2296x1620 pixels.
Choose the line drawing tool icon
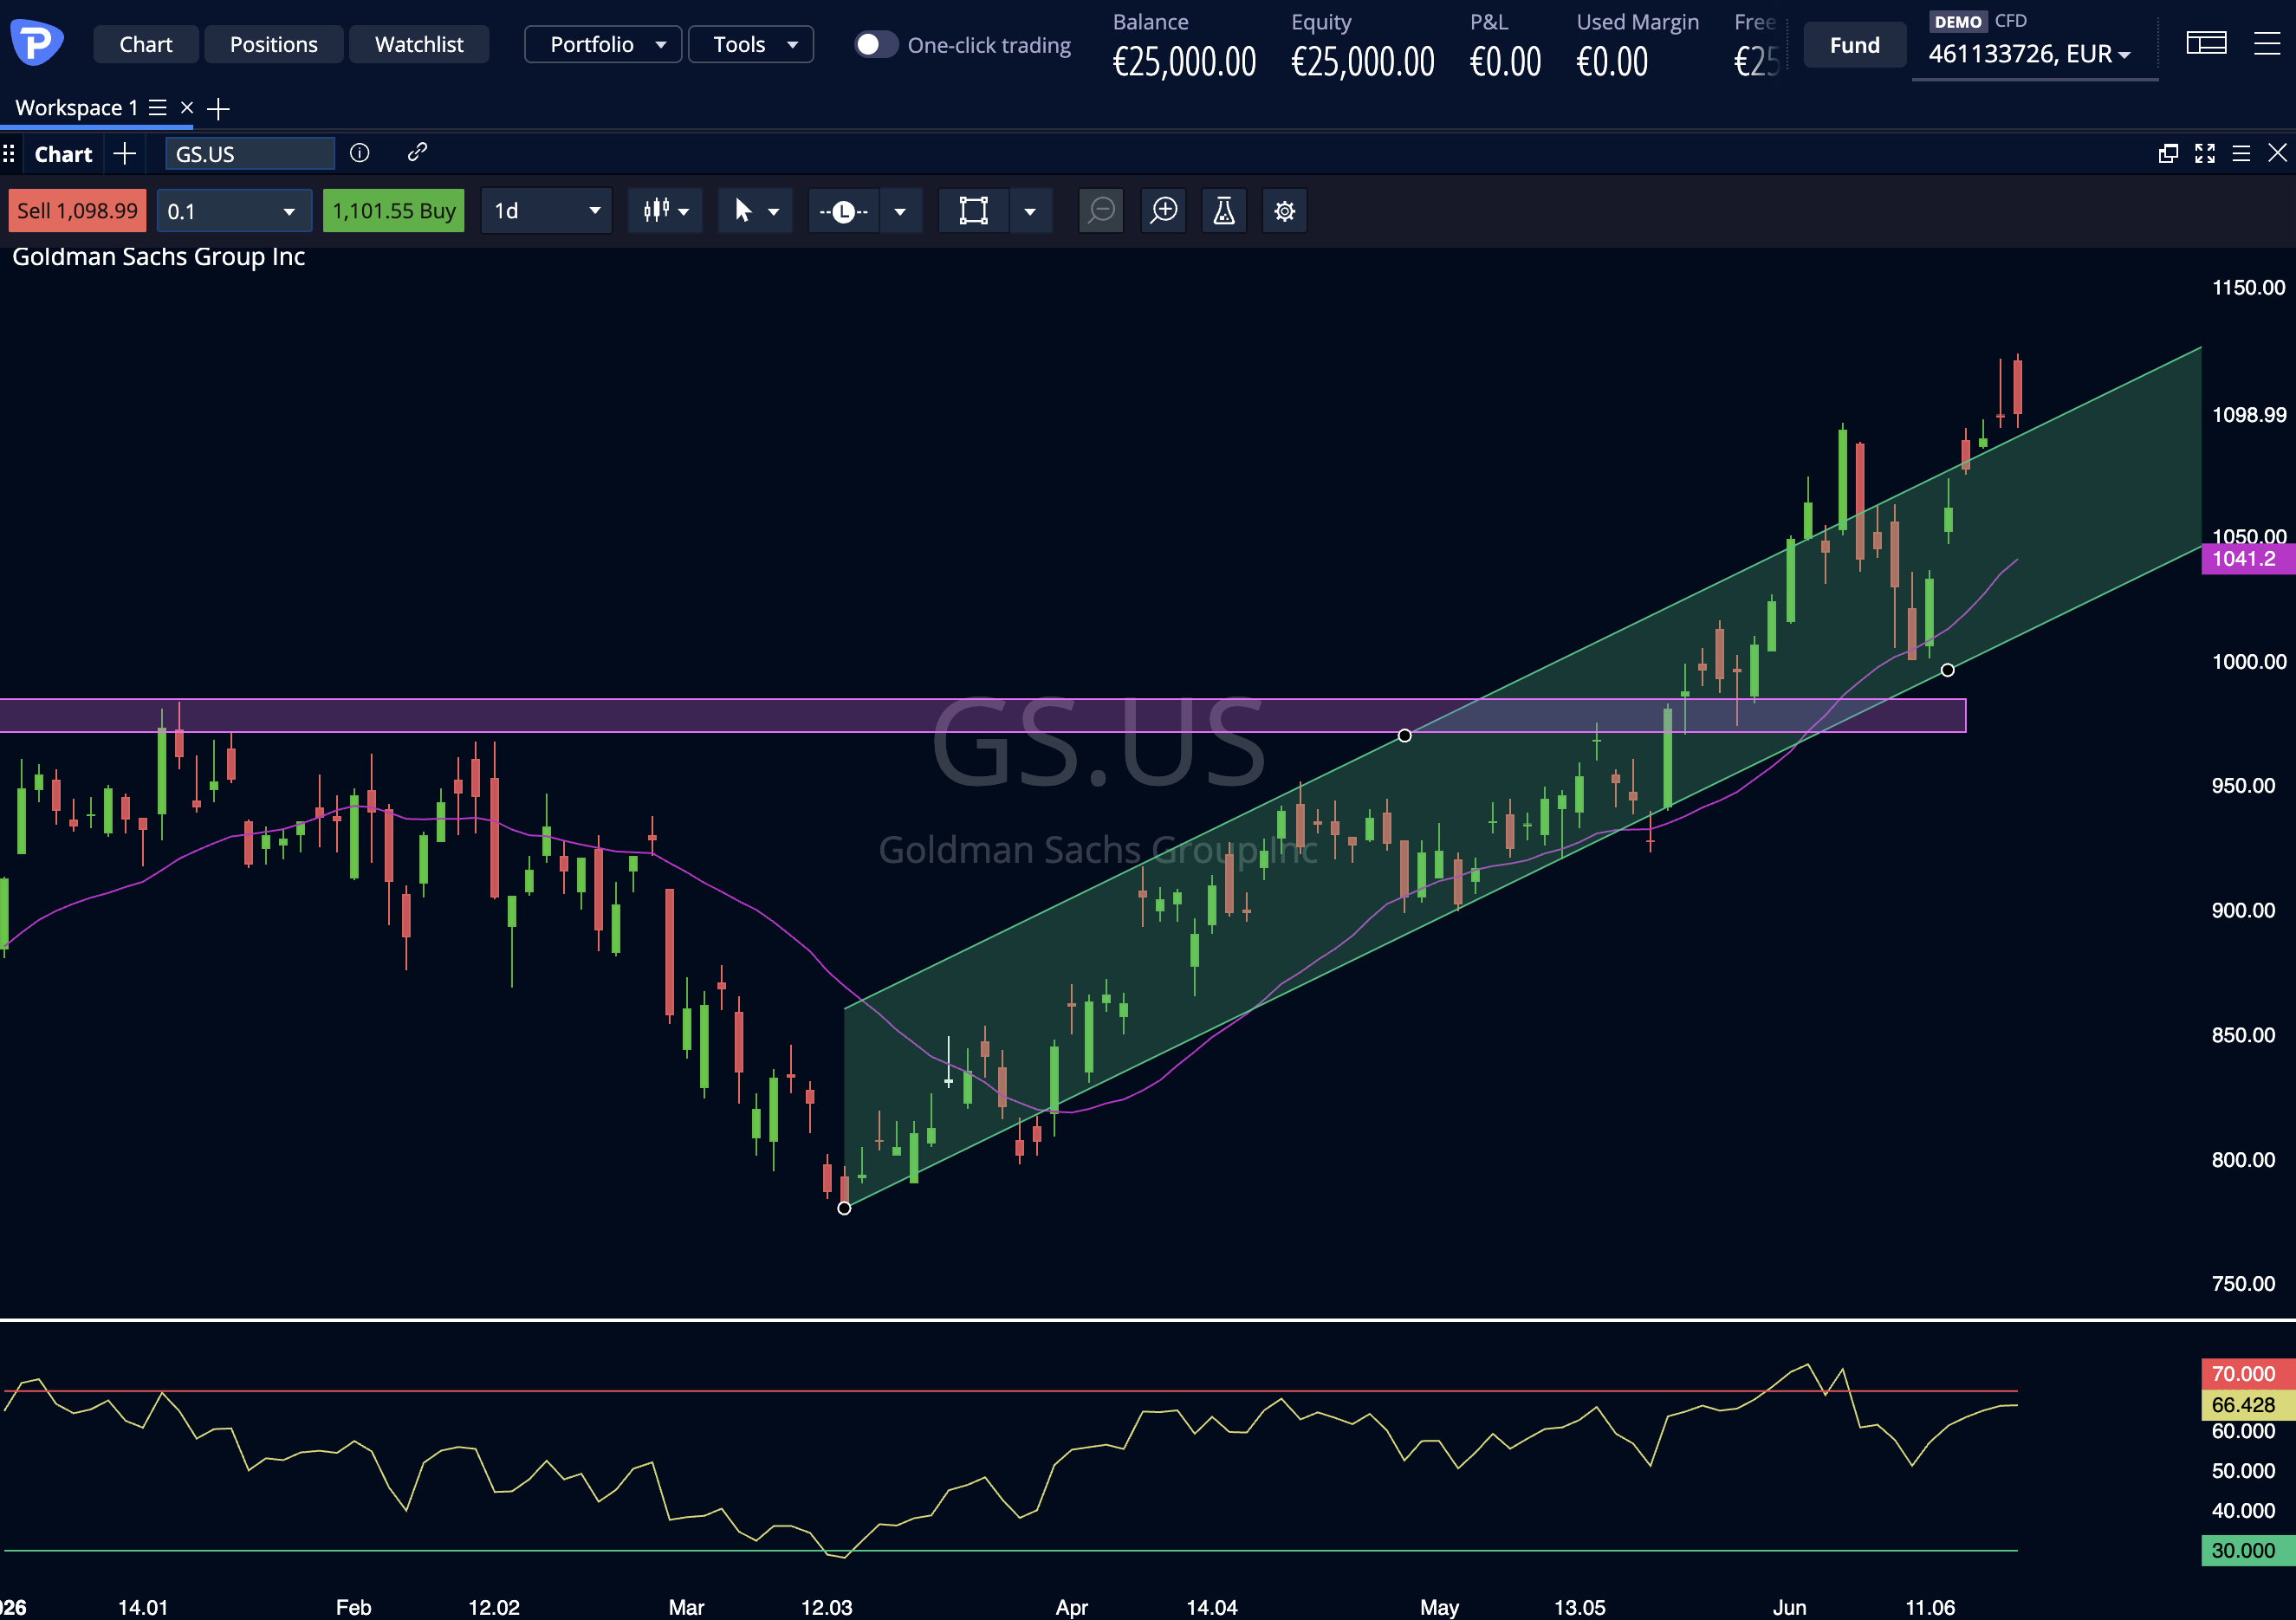pos(843,211)
